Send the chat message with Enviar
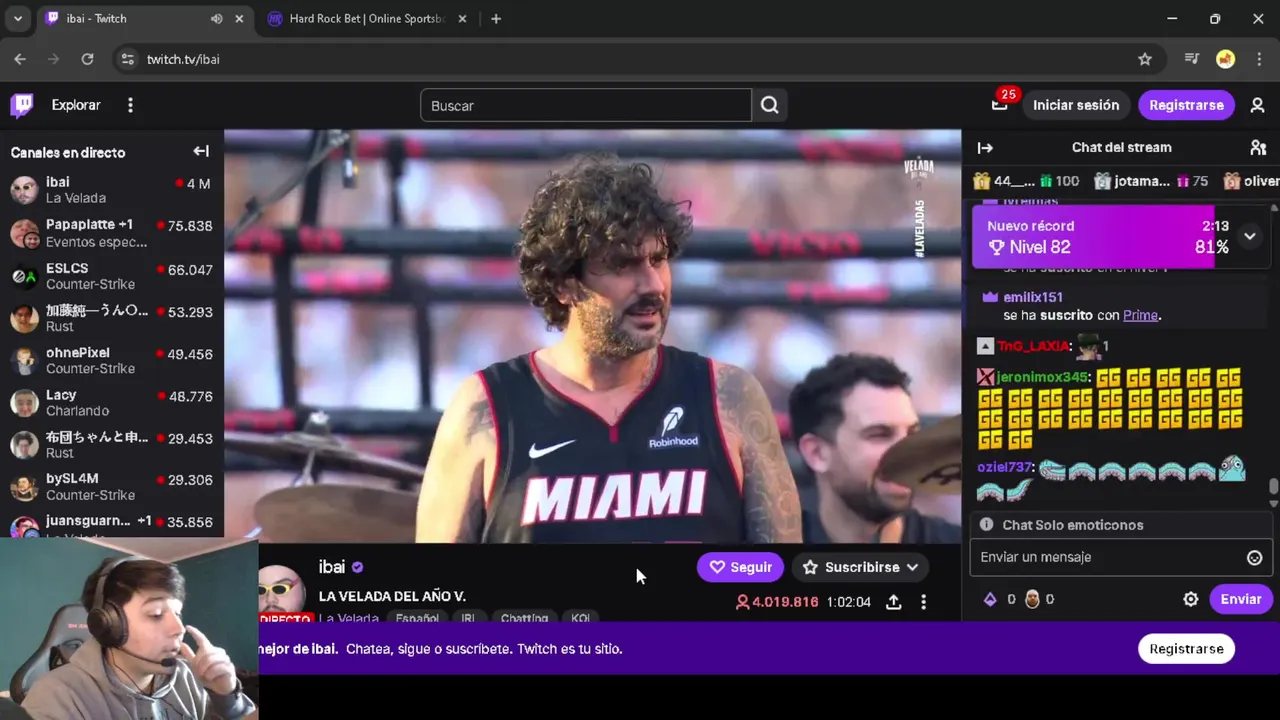The image size is (1280, 720). (x=1240, y=599)
